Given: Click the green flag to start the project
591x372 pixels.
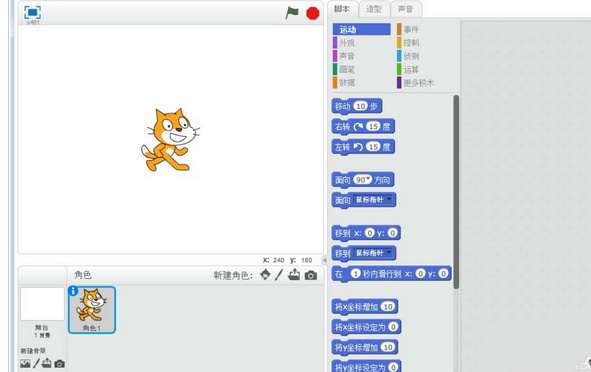Looking at the screenshot, I should (292, 13).
